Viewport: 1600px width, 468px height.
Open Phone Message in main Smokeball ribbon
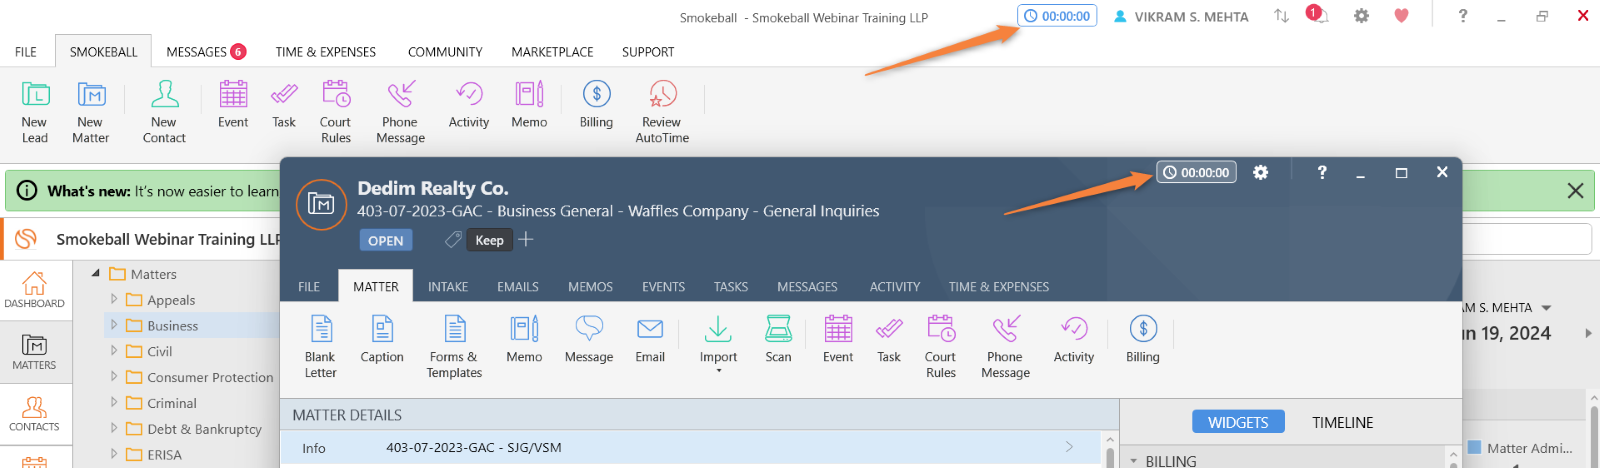tap(401, 111)
